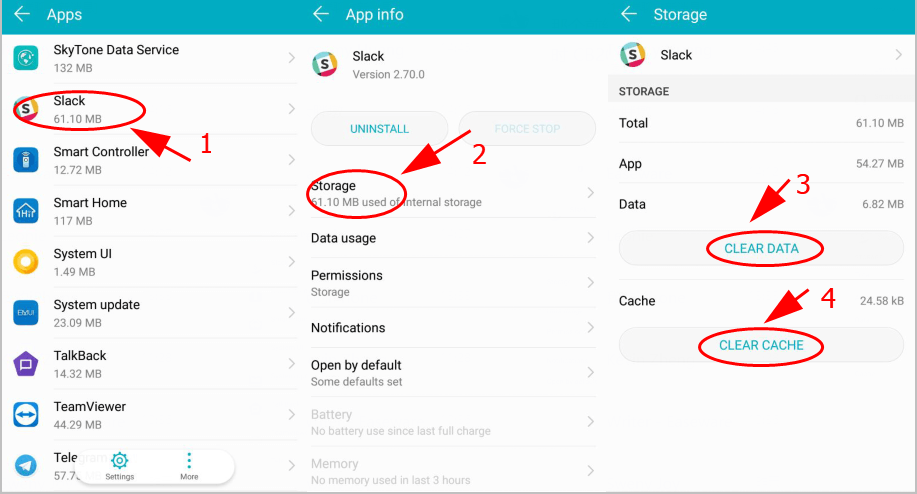Select the Smart Controller app icon
917x494 pixels.
26,160
